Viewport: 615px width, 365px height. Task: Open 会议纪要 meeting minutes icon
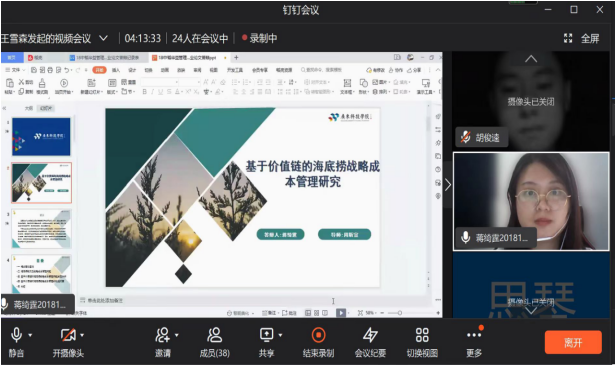[x=370, y=335]
